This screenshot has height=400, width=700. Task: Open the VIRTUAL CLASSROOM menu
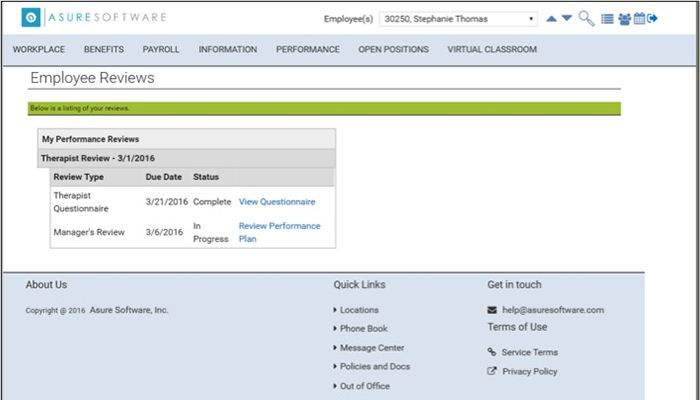tap(492, 50)
